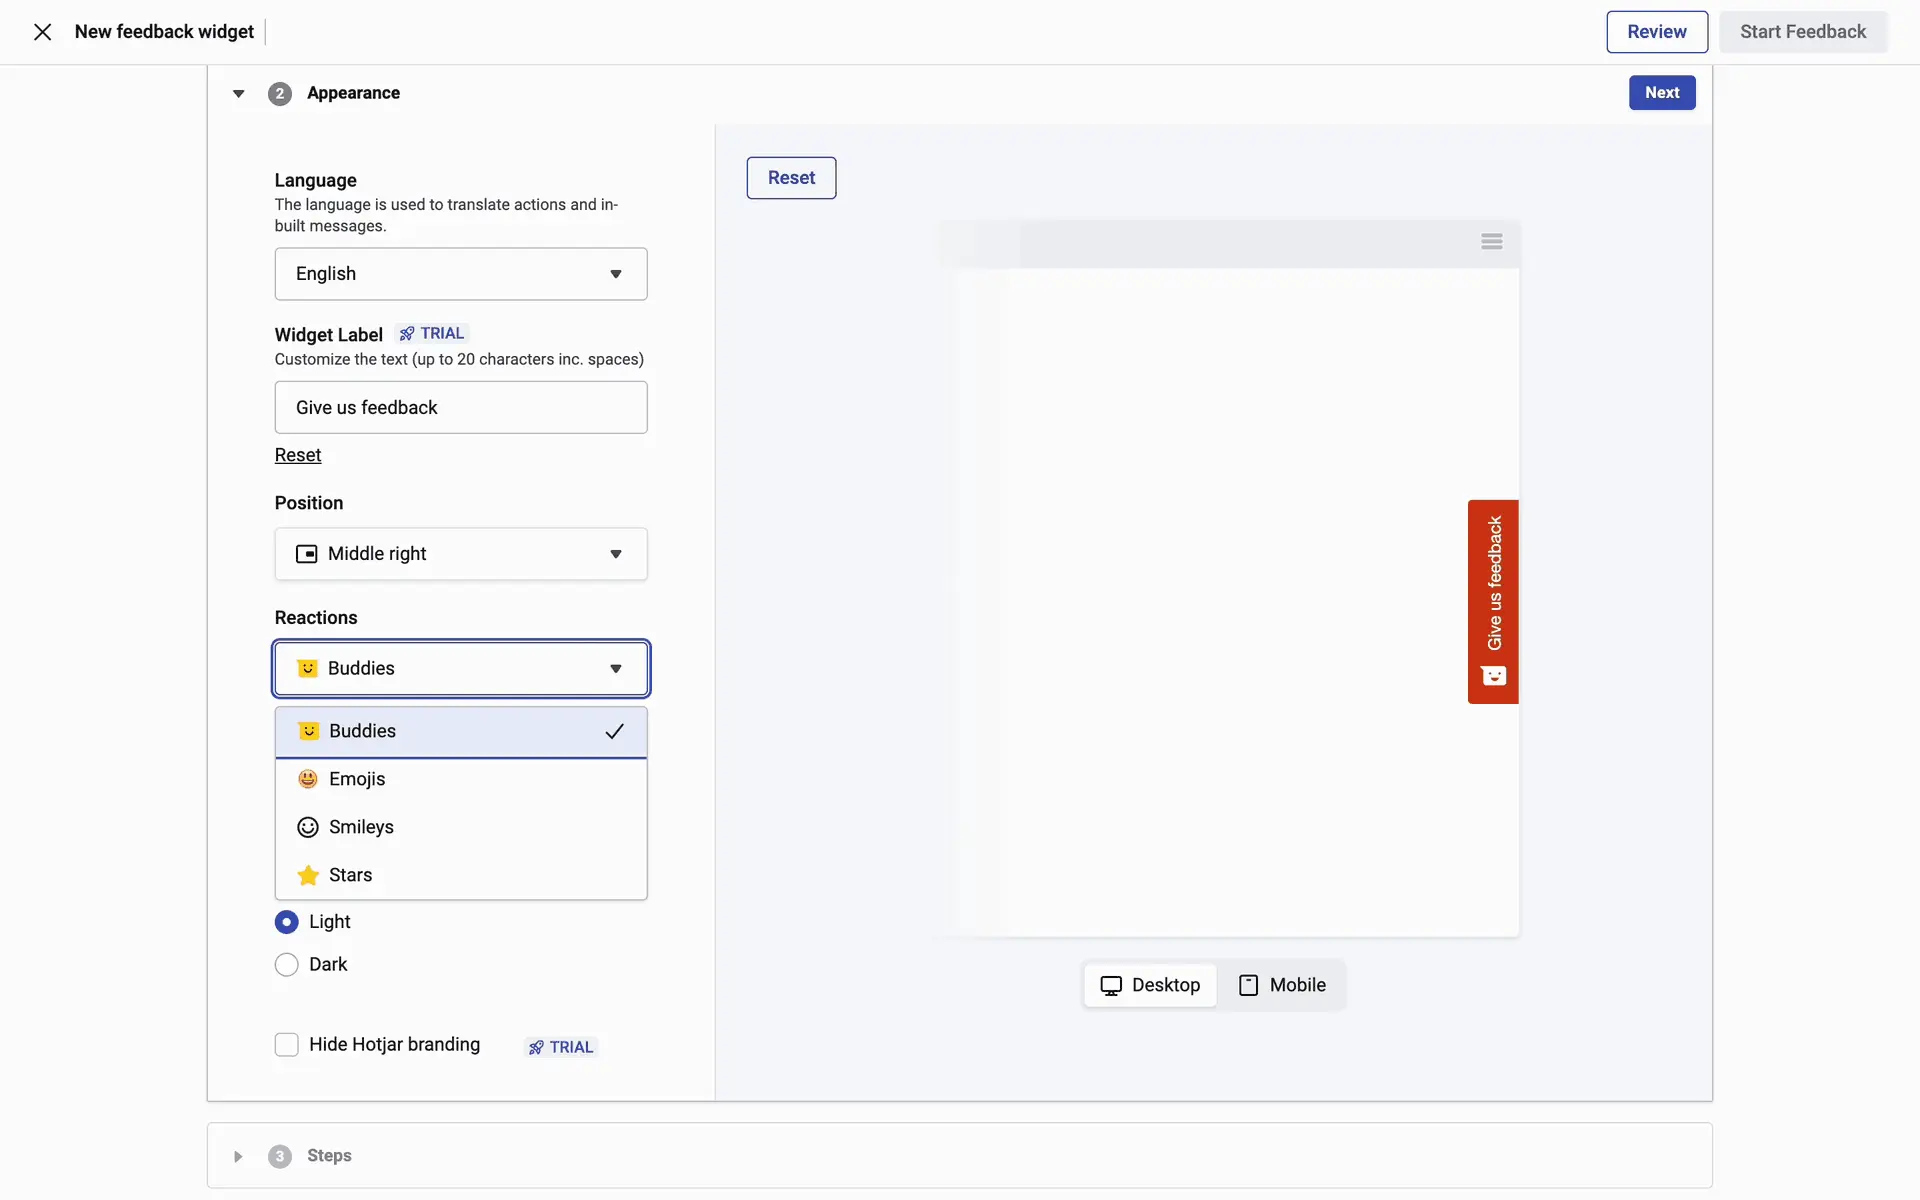Click the Review button
Image resolution: width=1920 pixels, height=1200 pixels.
click(1656, 32)
